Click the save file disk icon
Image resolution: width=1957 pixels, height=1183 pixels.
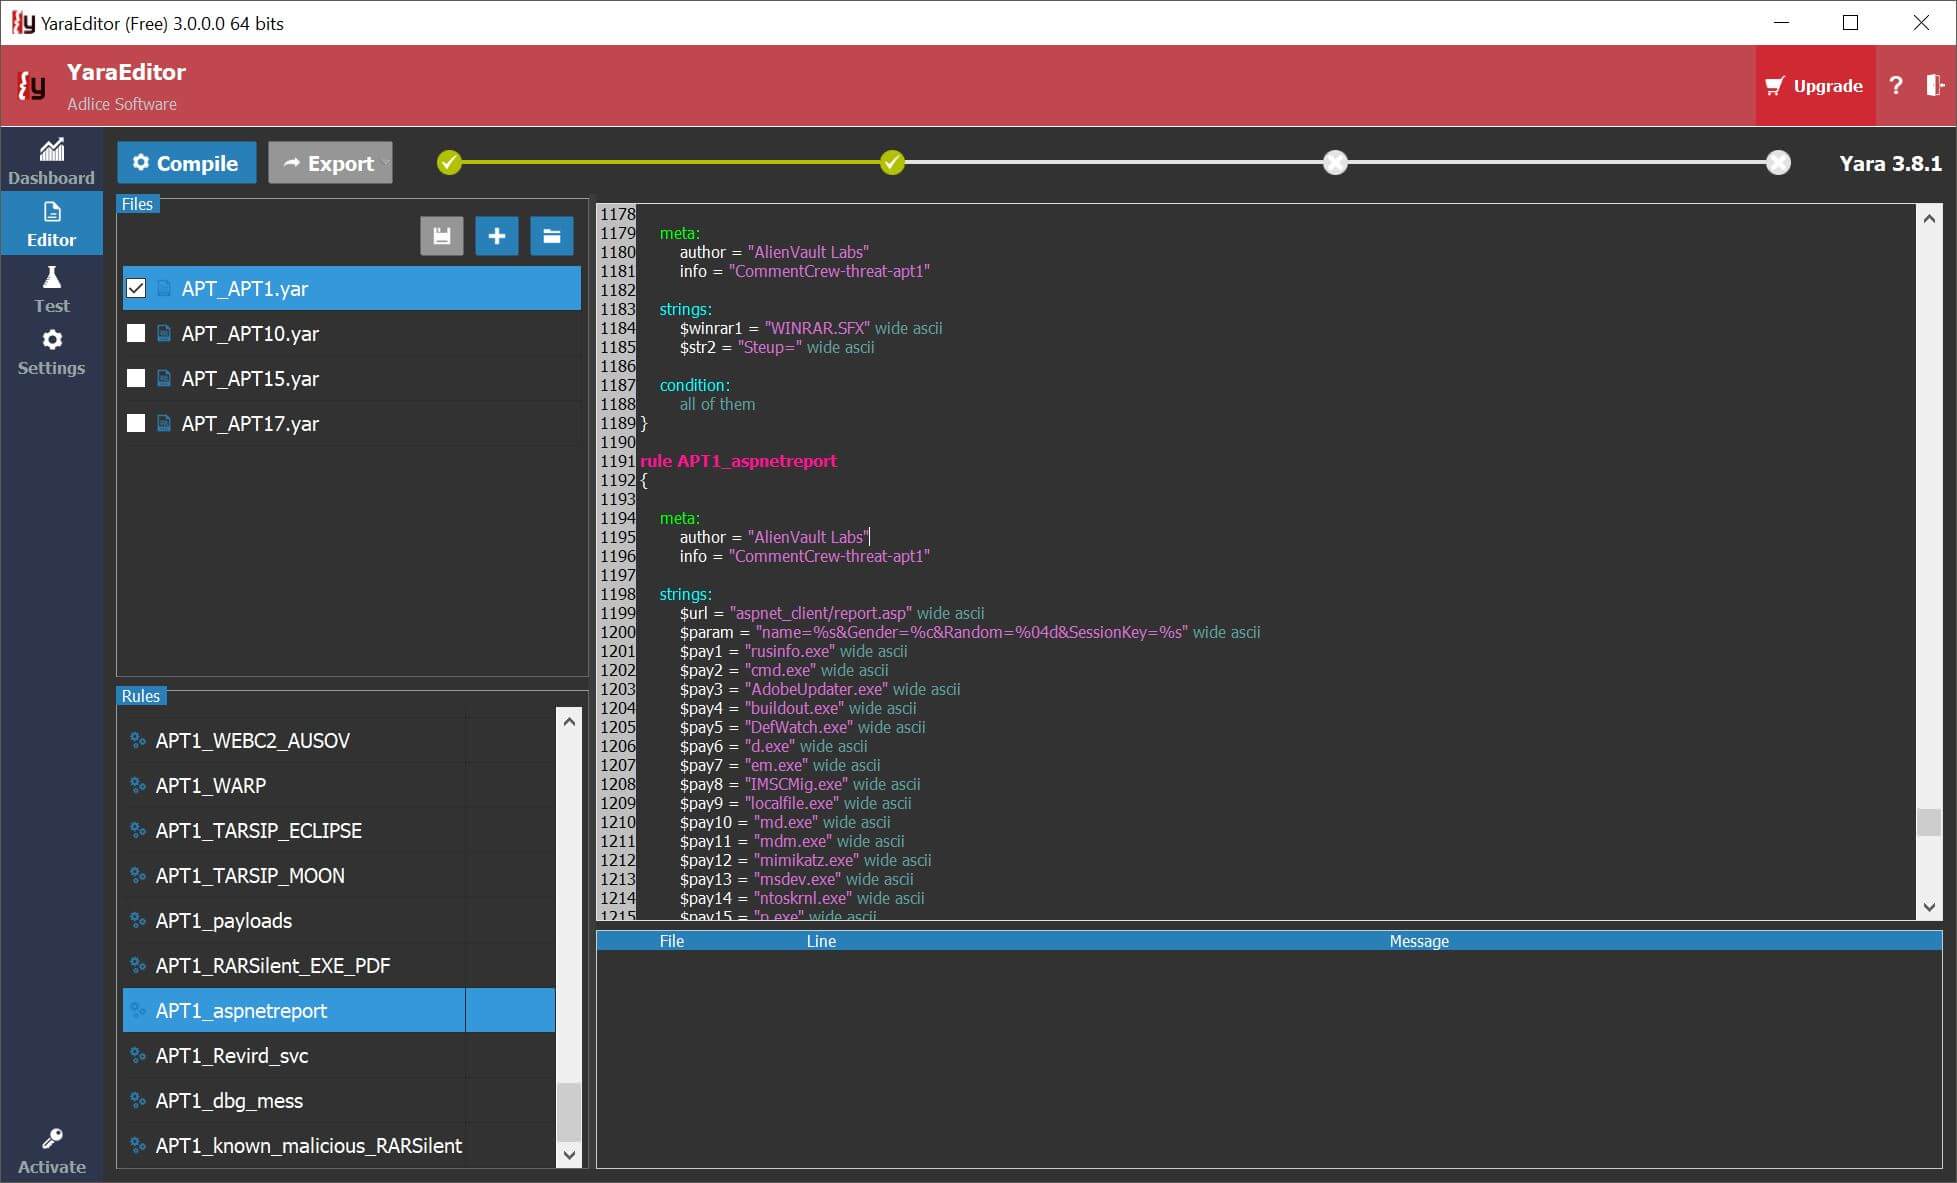pyautogui.click(x=441, y=236)
